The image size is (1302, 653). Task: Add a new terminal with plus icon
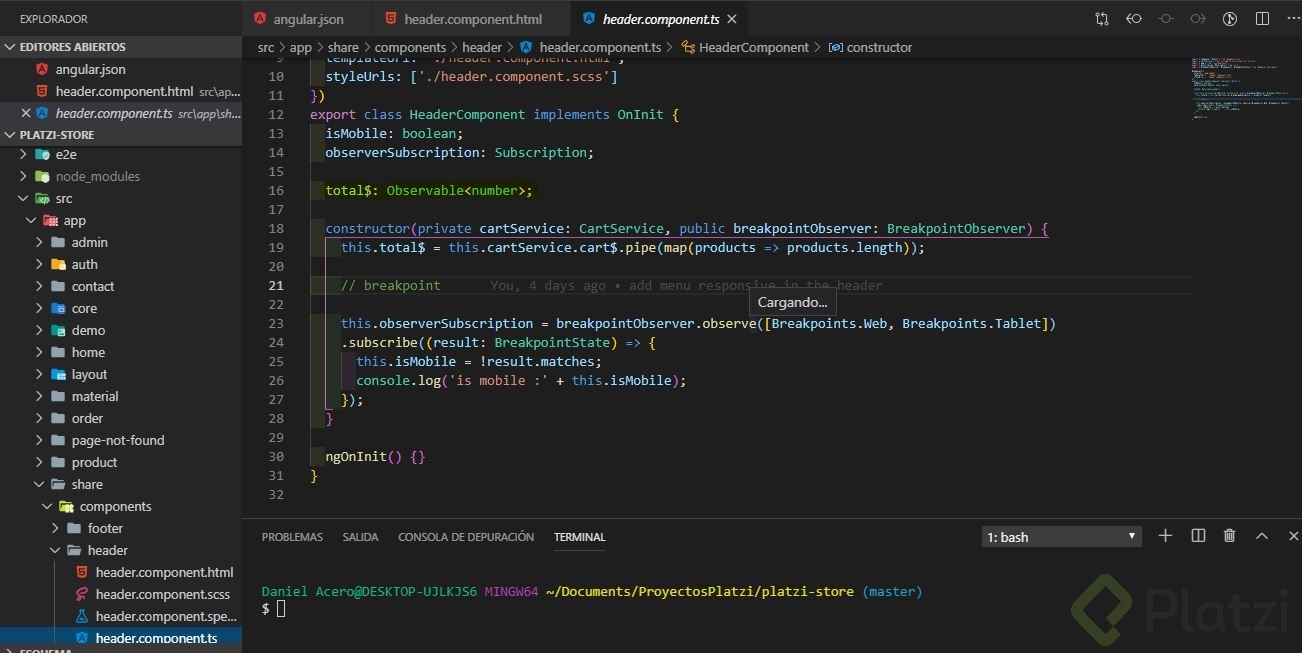pyautogui.click(x=1165, y=536)
